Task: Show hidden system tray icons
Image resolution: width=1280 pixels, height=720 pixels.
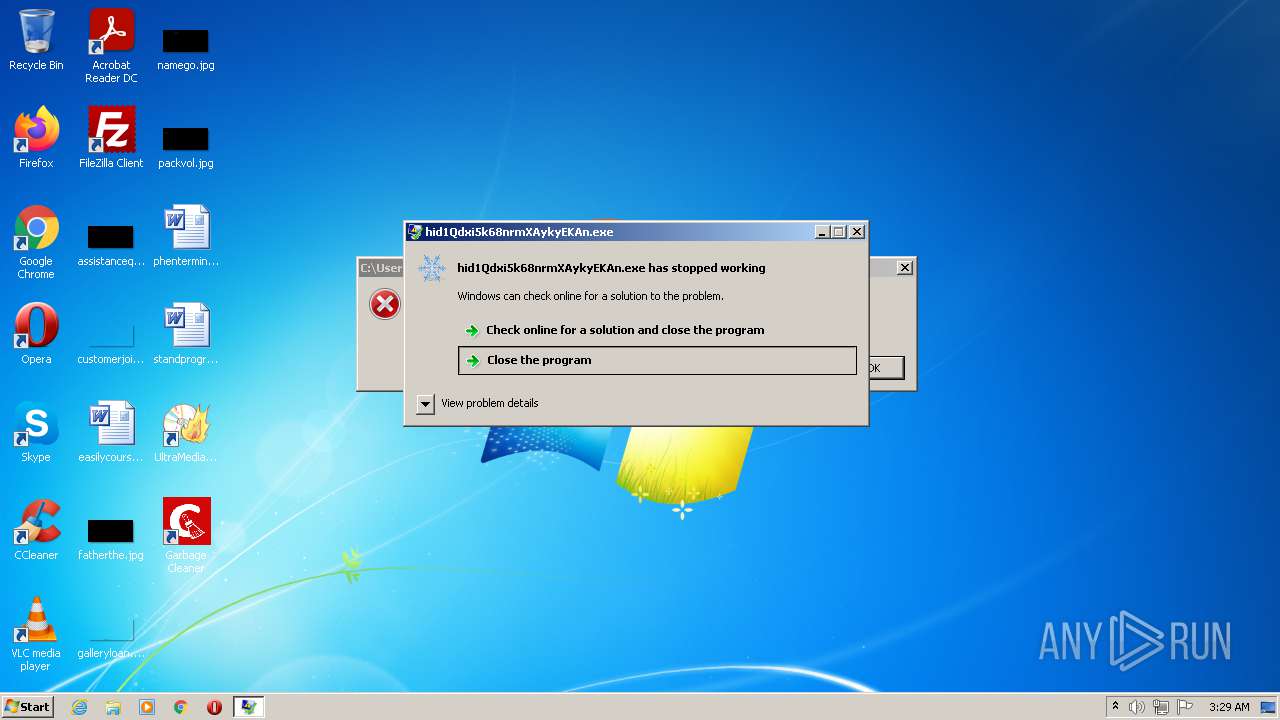Action: click(1115, 707)
